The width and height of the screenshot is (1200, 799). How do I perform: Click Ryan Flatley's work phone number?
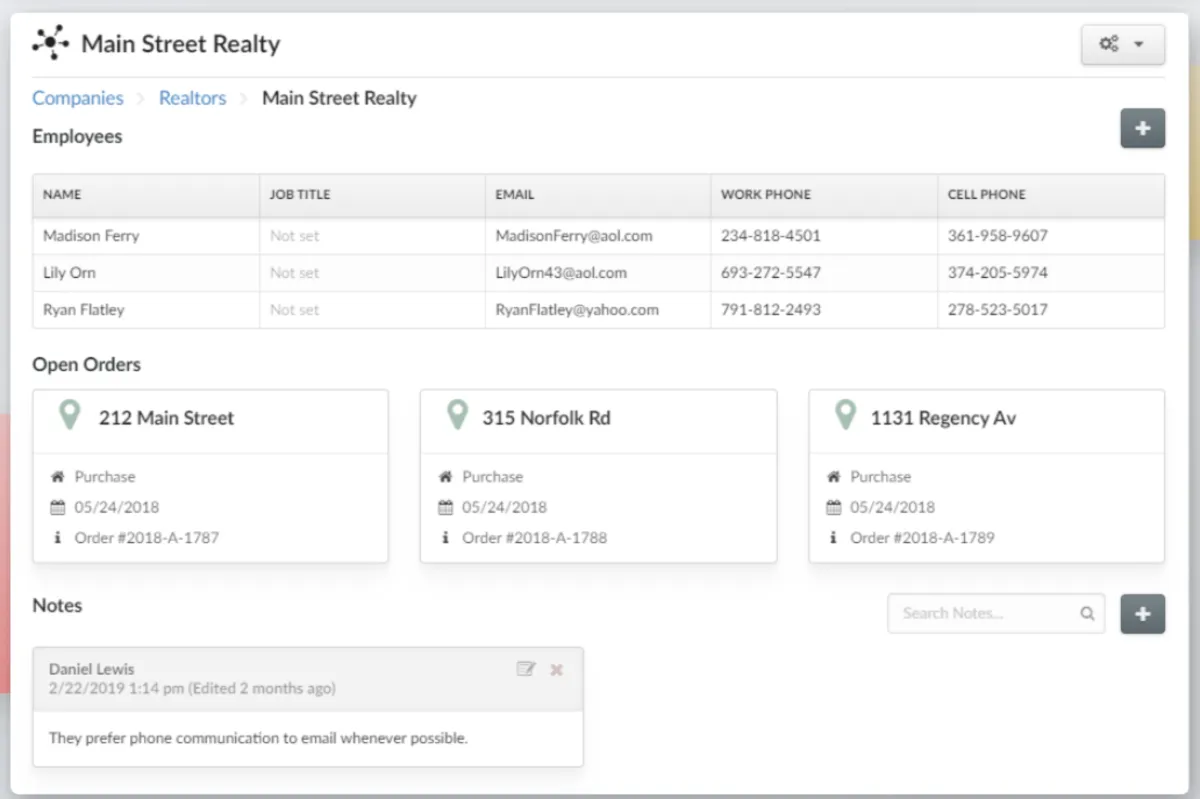click(x=770, y=310)
